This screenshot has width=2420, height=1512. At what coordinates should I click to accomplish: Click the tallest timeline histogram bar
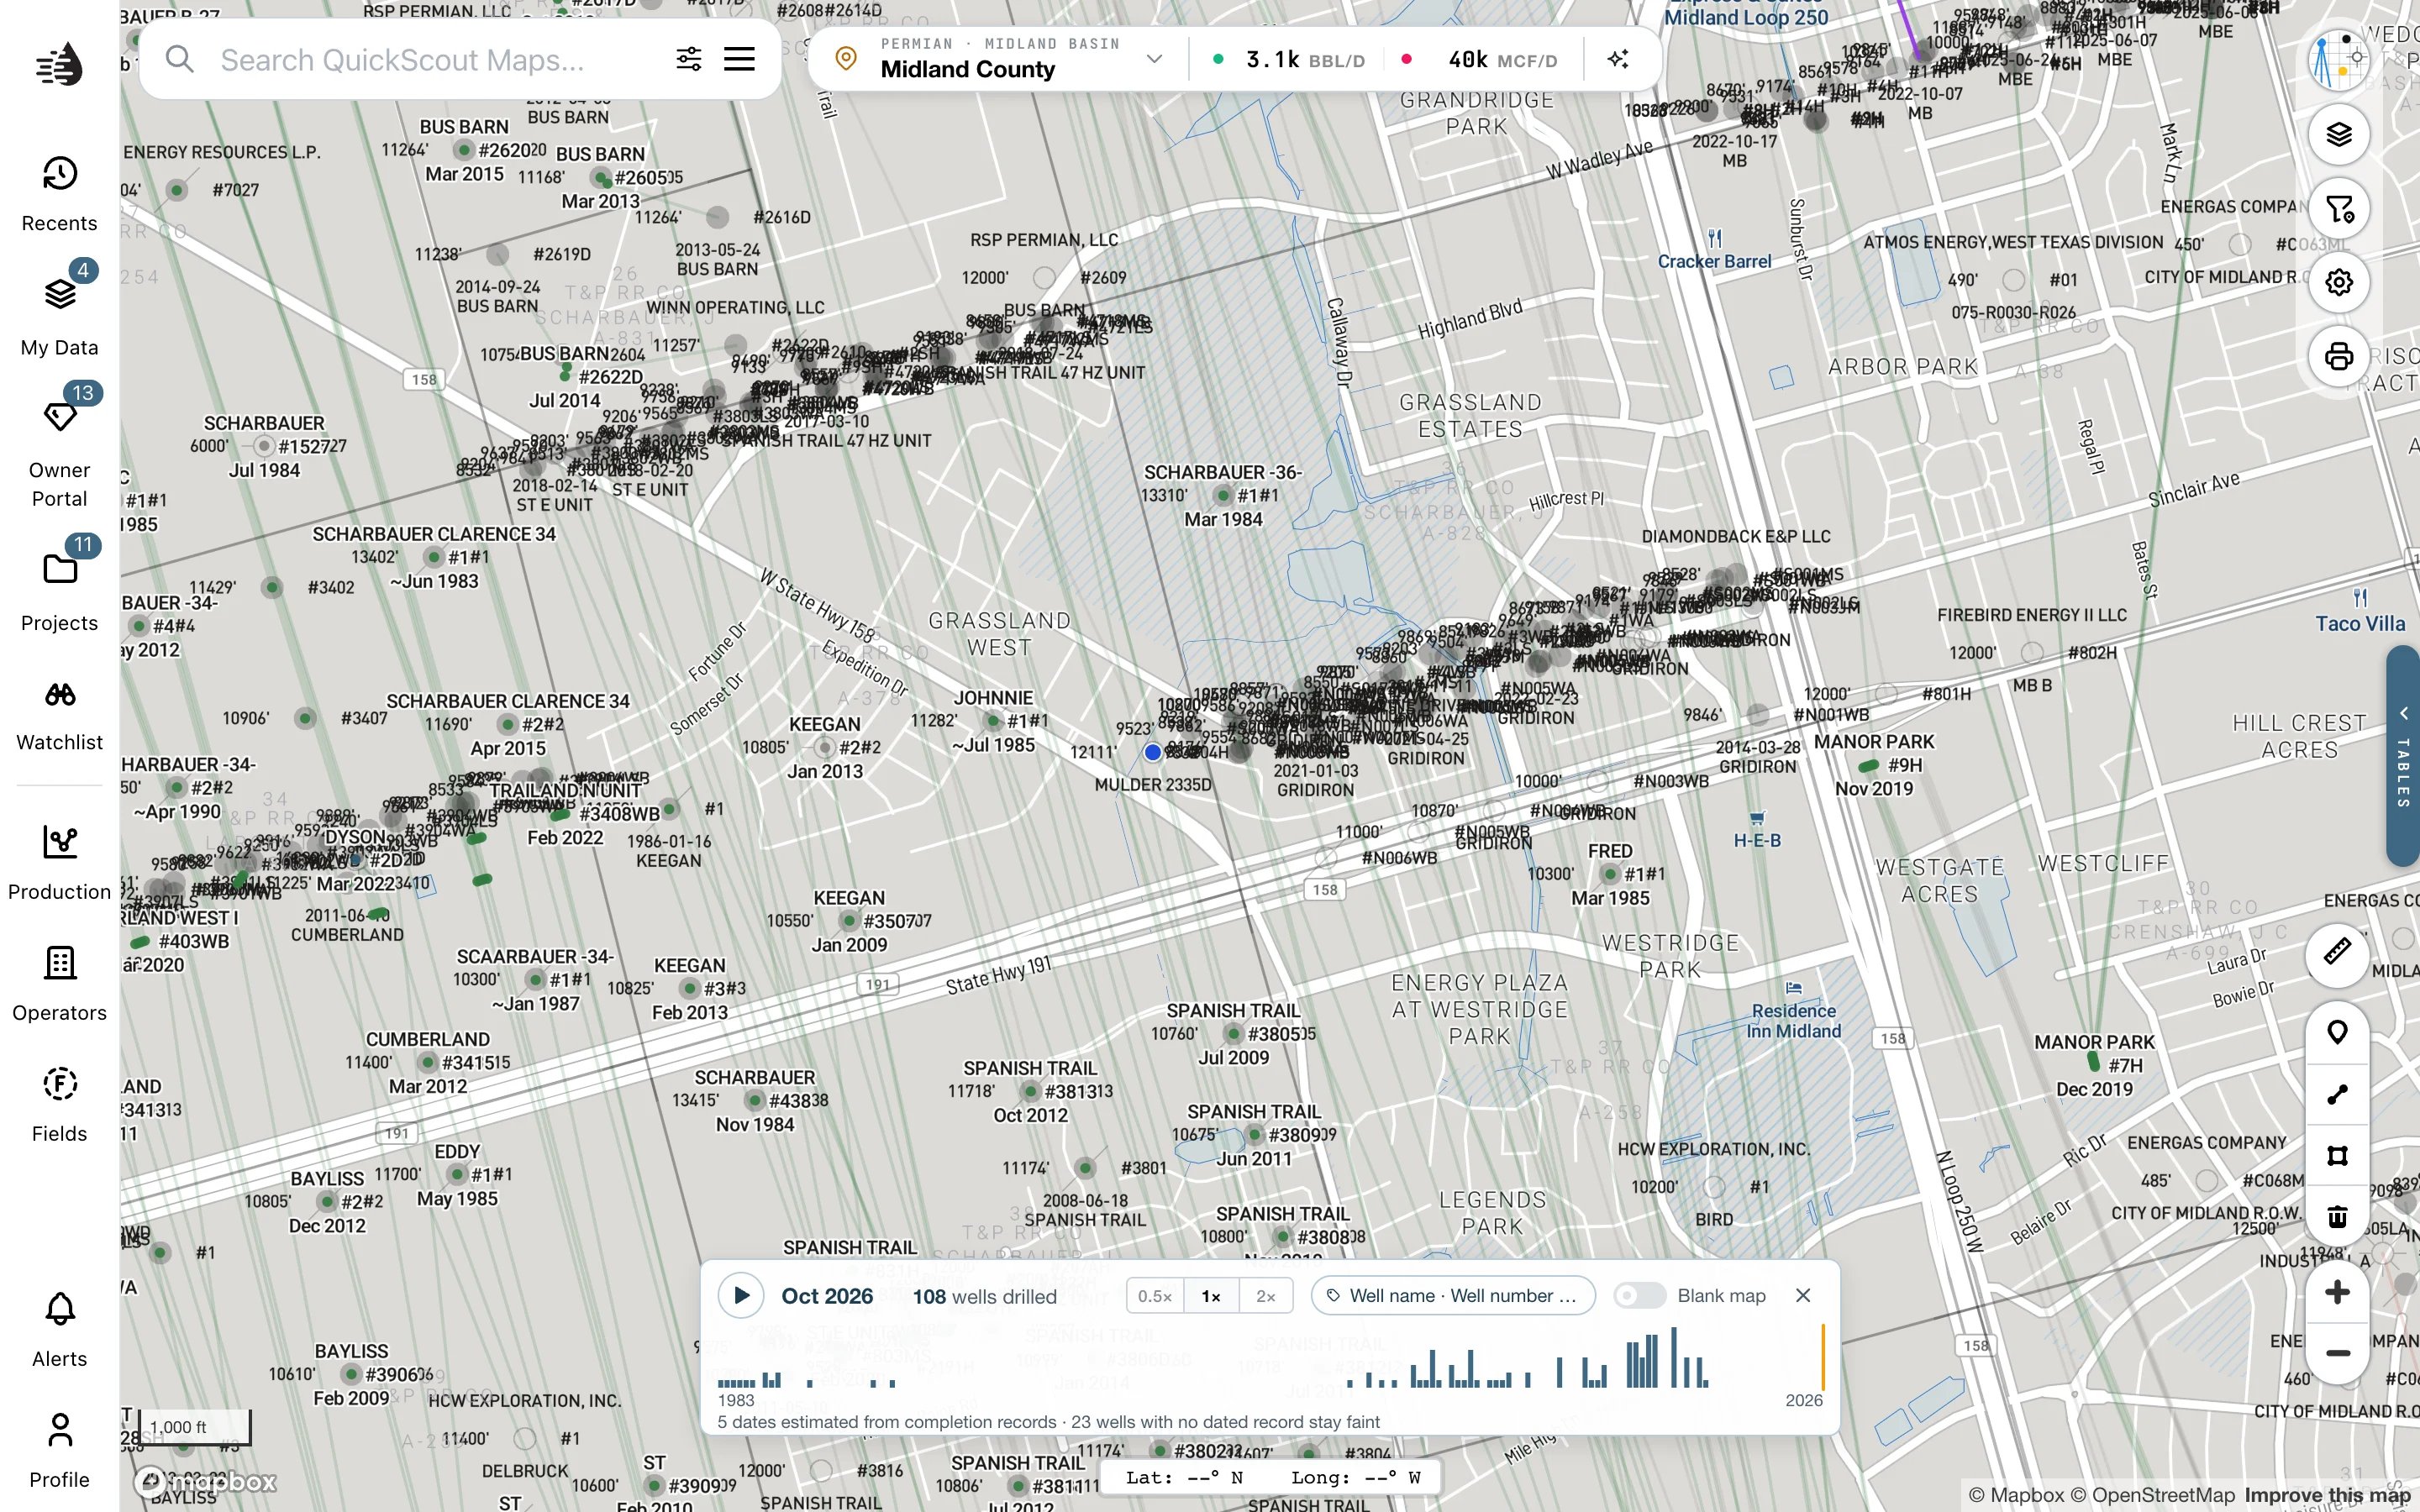coord(1674,1357)
